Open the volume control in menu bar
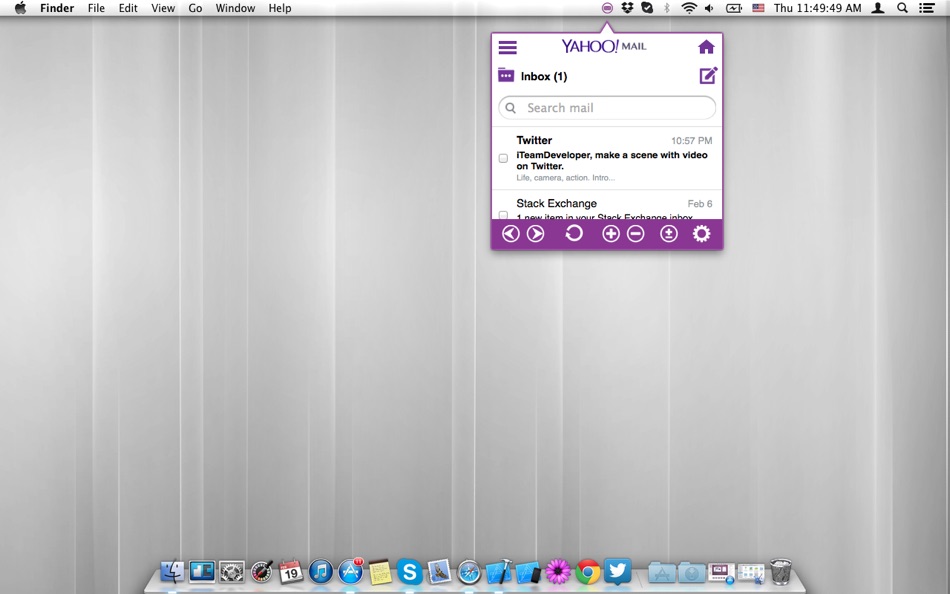This screenshot has width=950, height=594. coord(709,8)
